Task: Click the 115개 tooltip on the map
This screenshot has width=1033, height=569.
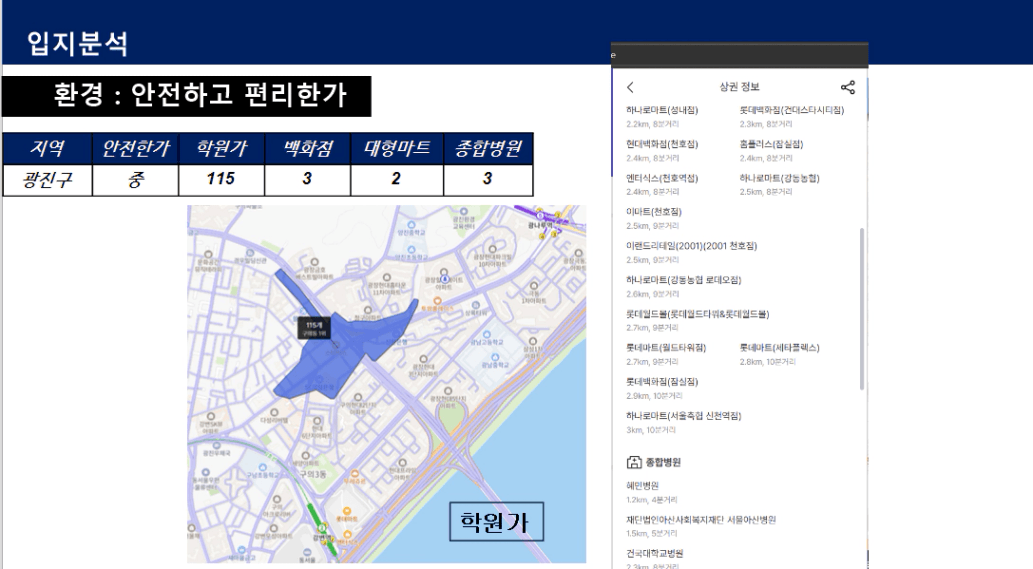Action: coord(314,329)
